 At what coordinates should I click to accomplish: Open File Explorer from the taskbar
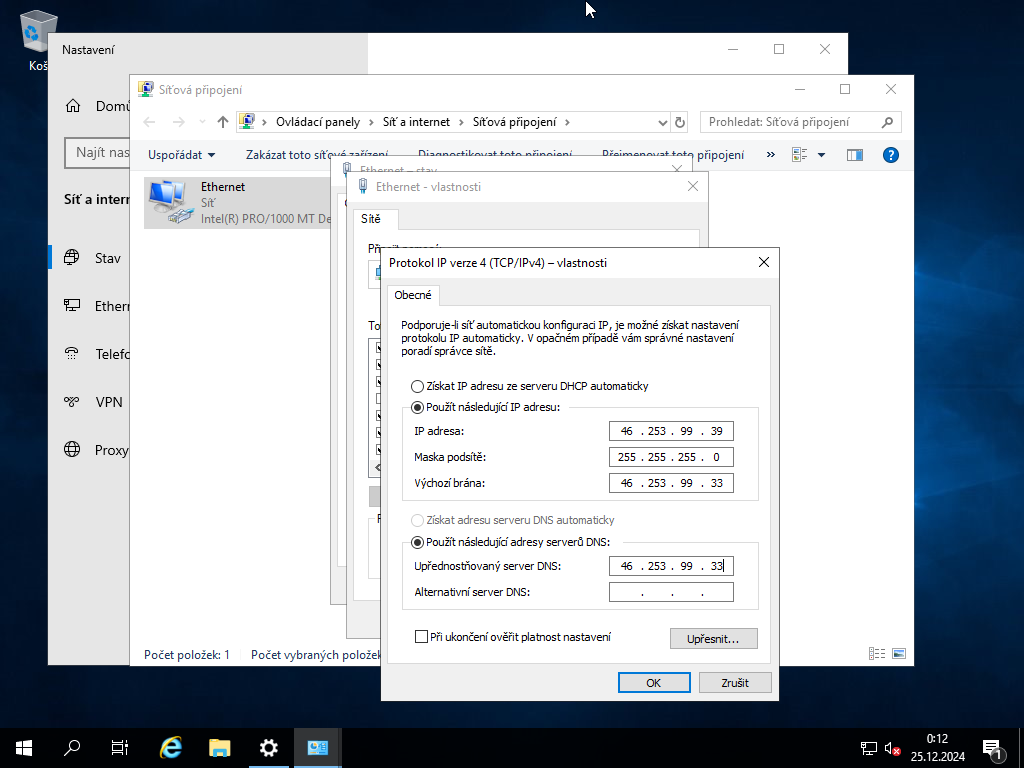219,747
